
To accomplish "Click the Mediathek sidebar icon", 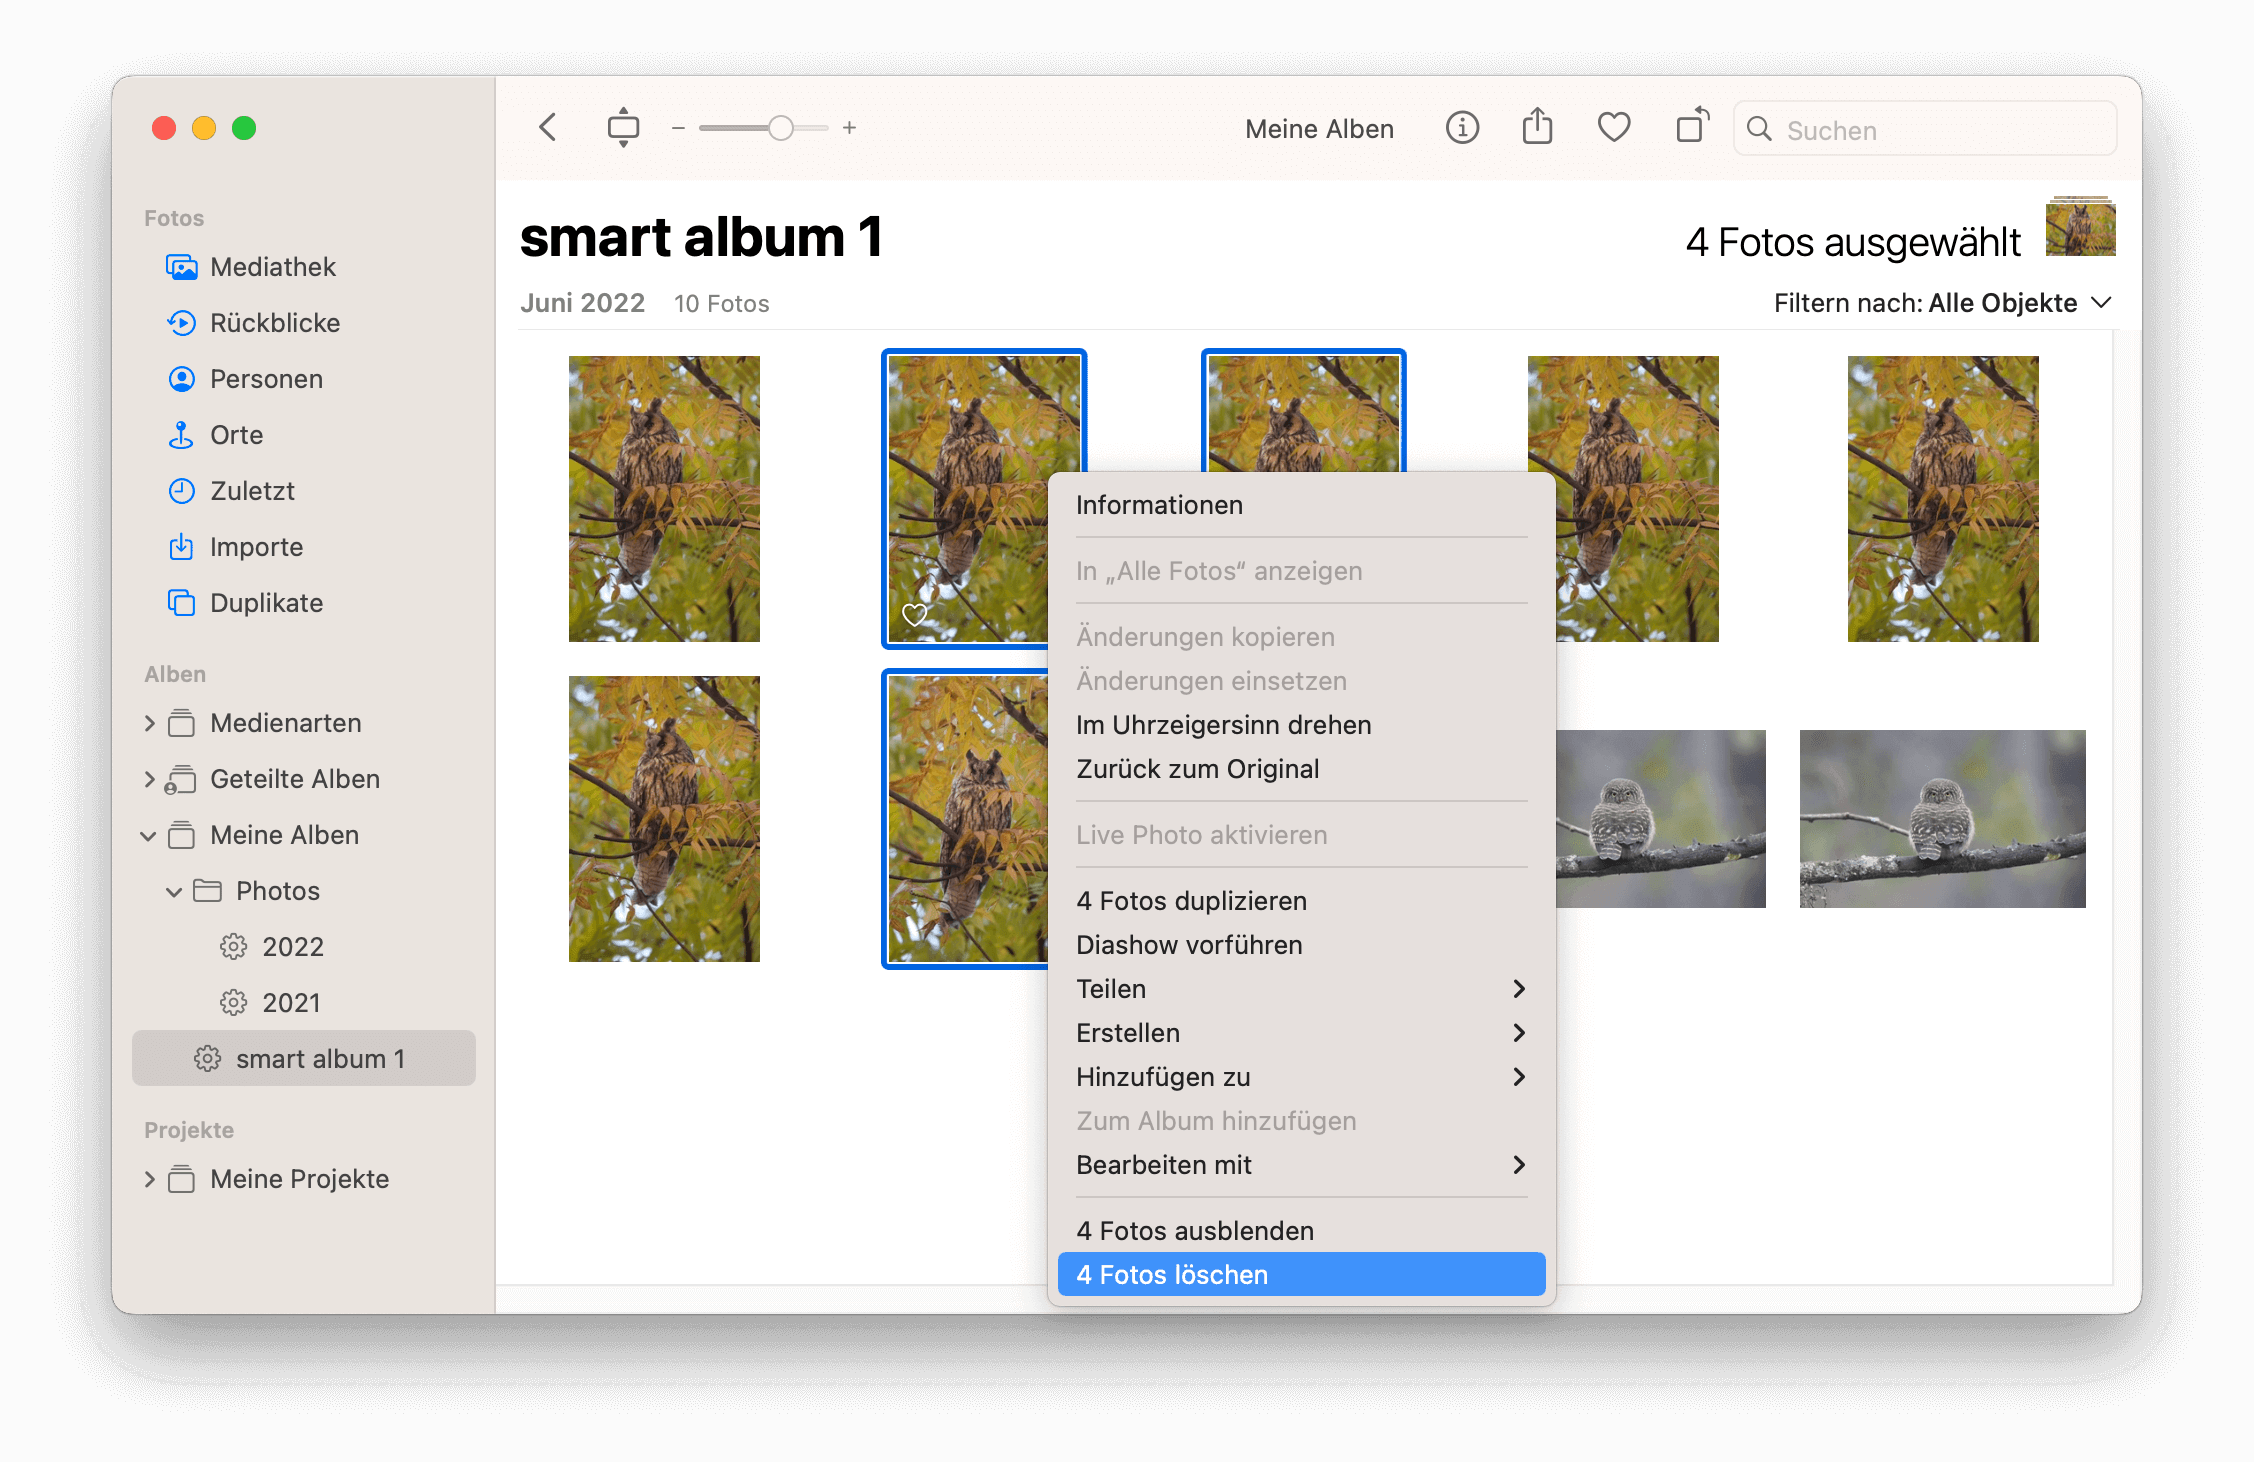I will point(181,267).
